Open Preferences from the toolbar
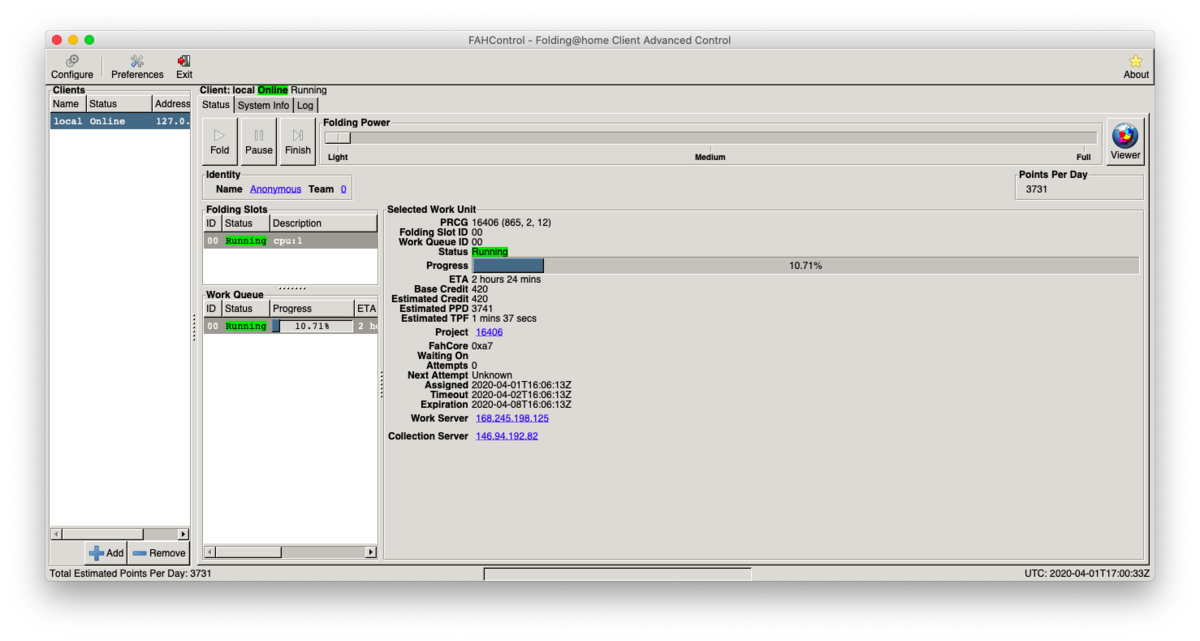Viewport: 1200px width, 641px height. (137, 67)
